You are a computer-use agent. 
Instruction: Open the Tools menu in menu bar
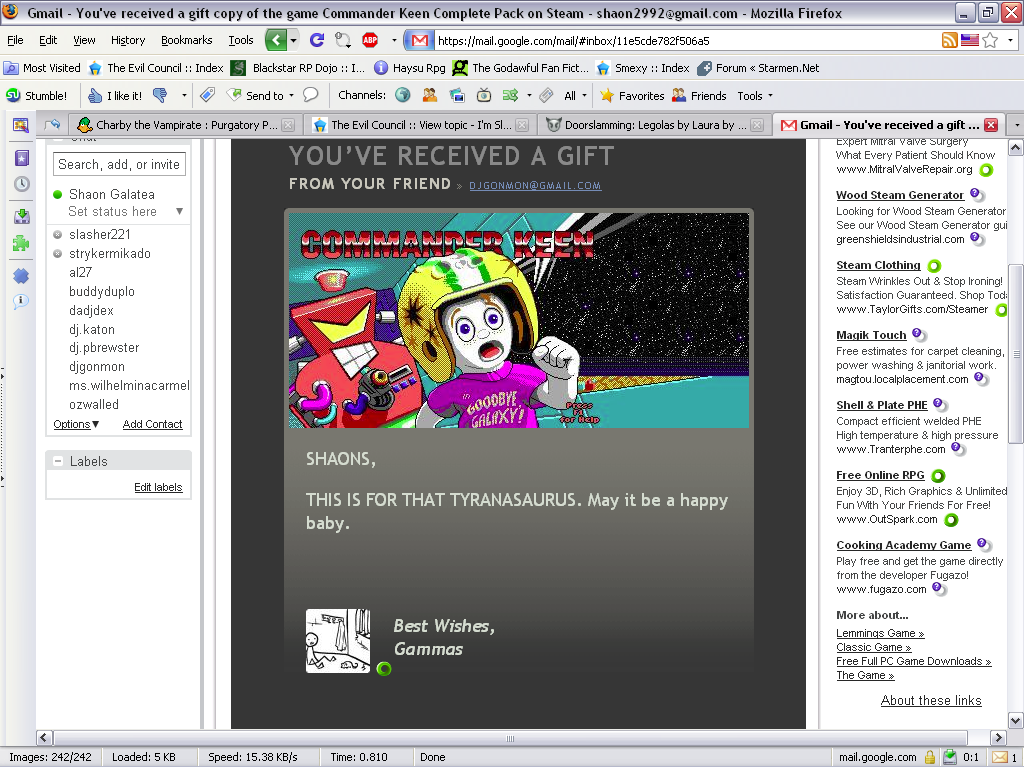pyautogui.click(x=240, y=40)
